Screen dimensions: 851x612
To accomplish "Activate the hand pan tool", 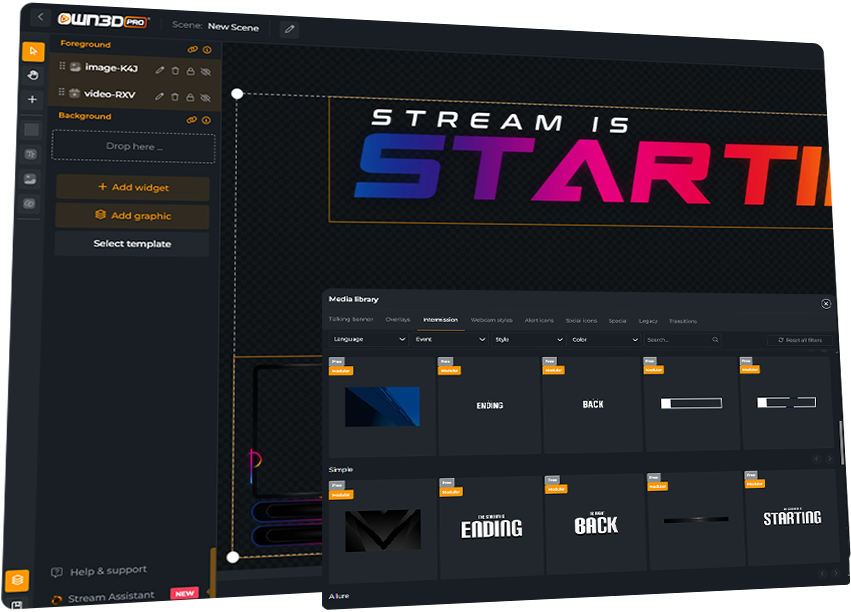I will (x=33, y=74).
